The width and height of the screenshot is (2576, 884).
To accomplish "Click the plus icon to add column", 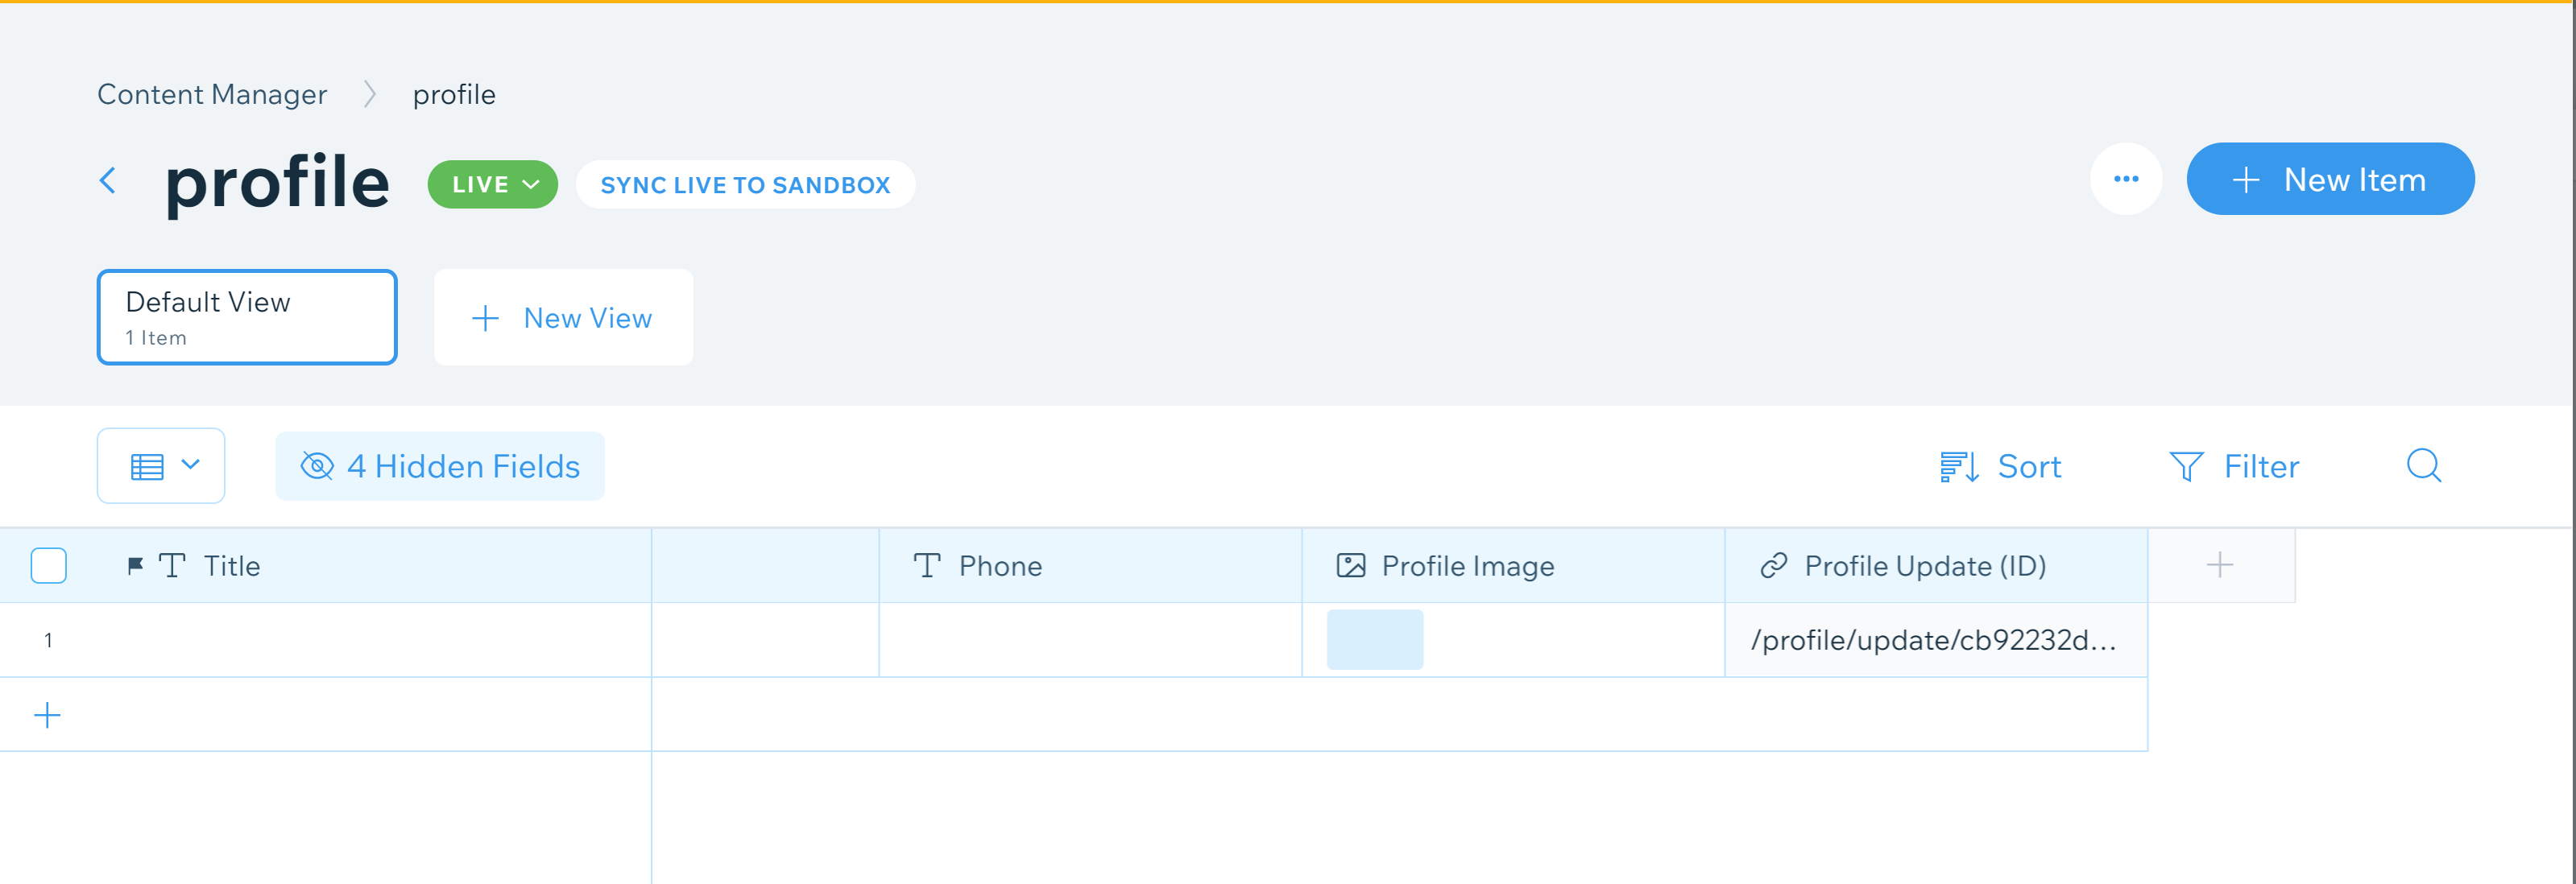I will [x=2219, y=566].
